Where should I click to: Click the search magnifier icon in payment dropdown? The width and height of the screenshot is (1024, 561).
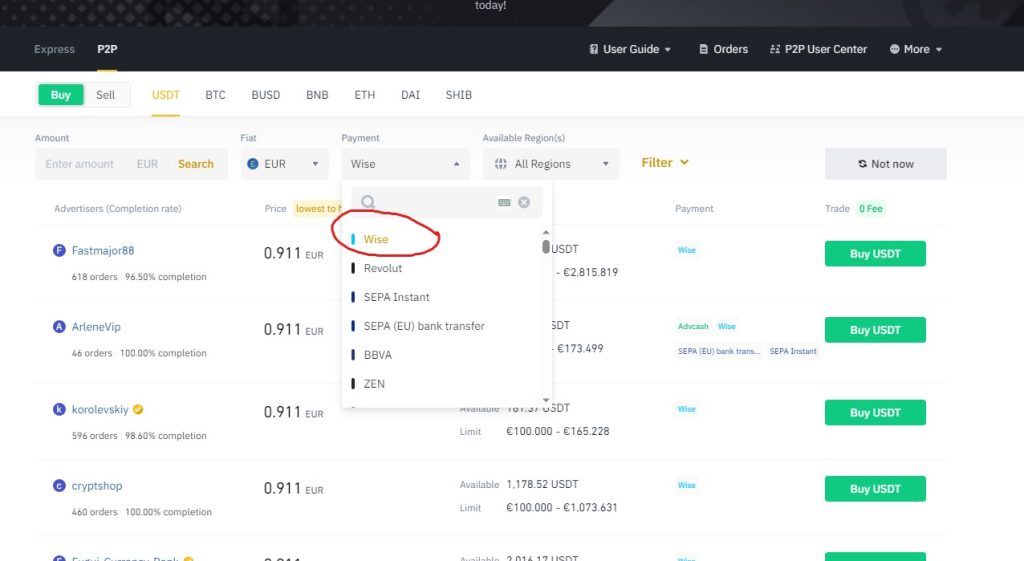click(368, 202)
